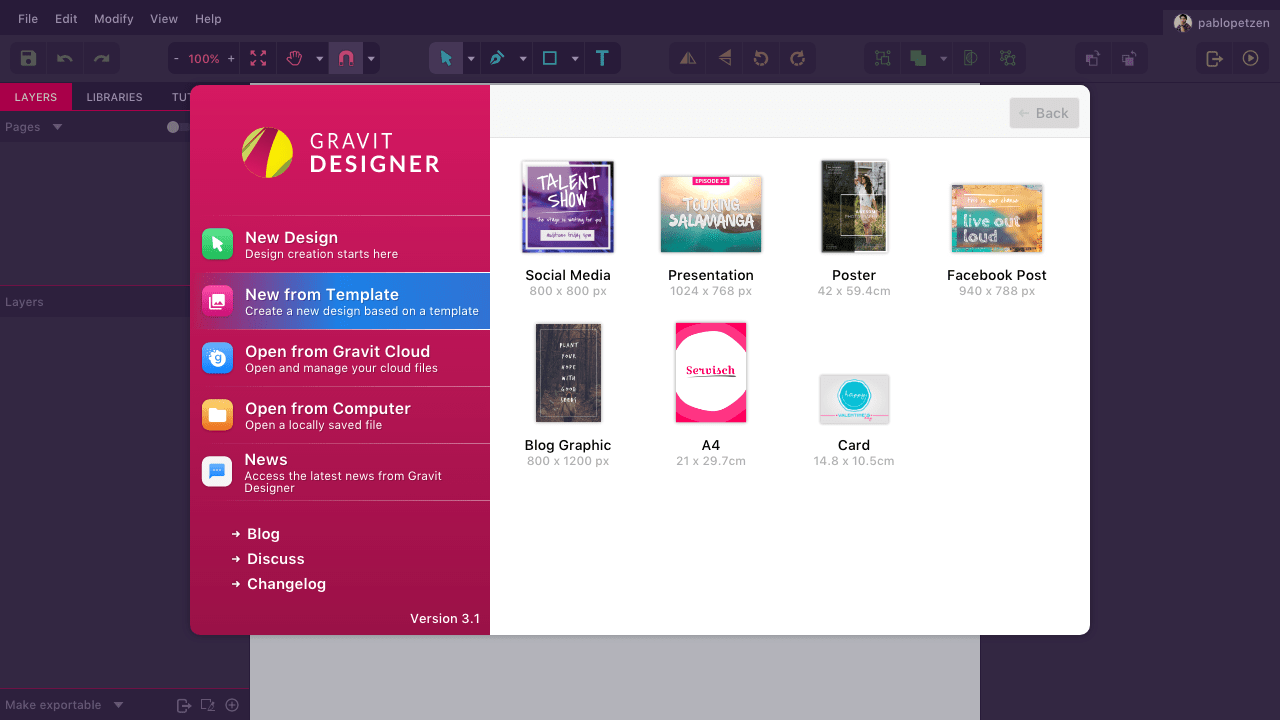Click the Present play icon

click(x=1250, y=59)
